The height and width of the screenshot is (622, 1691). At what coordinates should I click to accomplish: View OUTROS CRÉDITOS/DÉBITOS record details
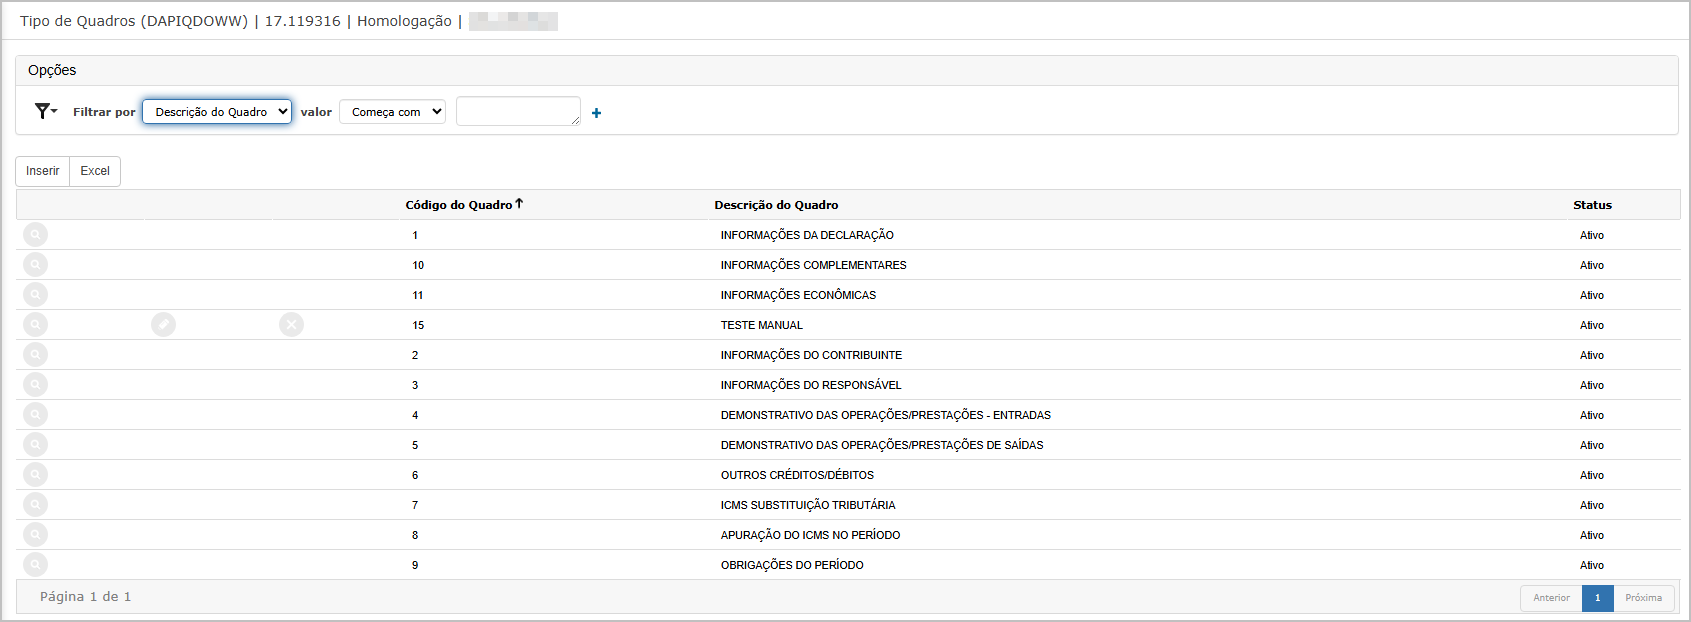(35, 475)
